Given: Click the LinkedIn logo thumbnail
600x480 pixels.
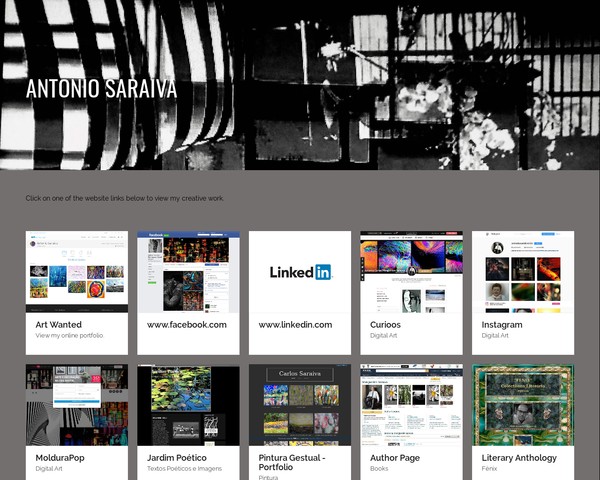Looking at the screenshot, I should tap(300, 272).
